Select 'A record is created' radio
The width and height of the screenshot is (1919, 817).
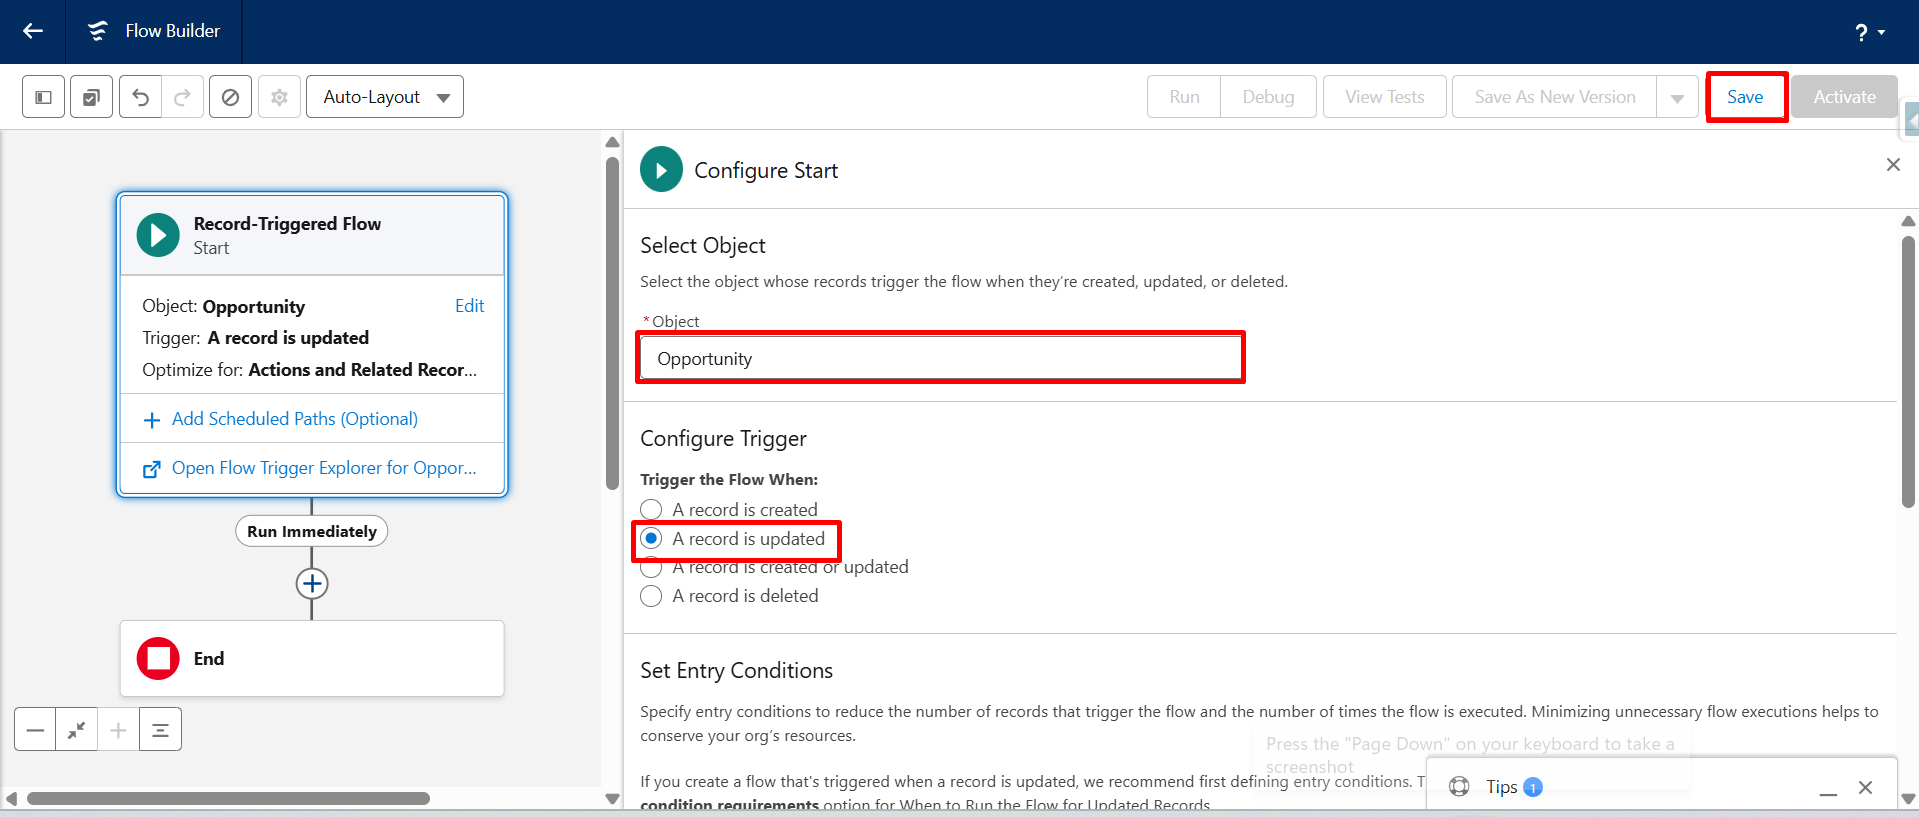[651, 510]
